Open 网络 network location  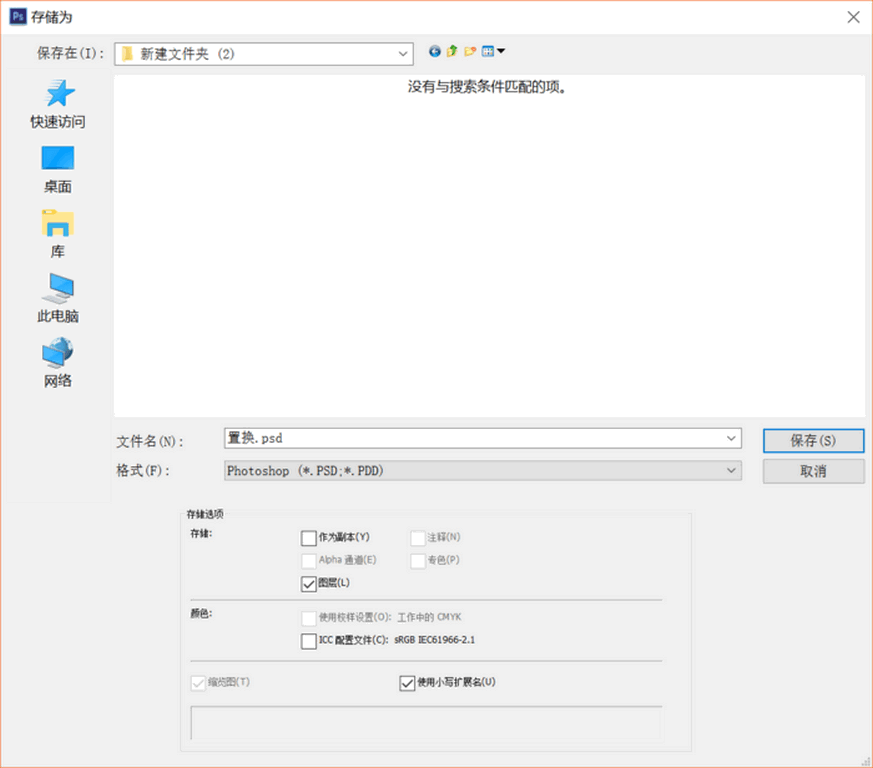coord(58,363)
